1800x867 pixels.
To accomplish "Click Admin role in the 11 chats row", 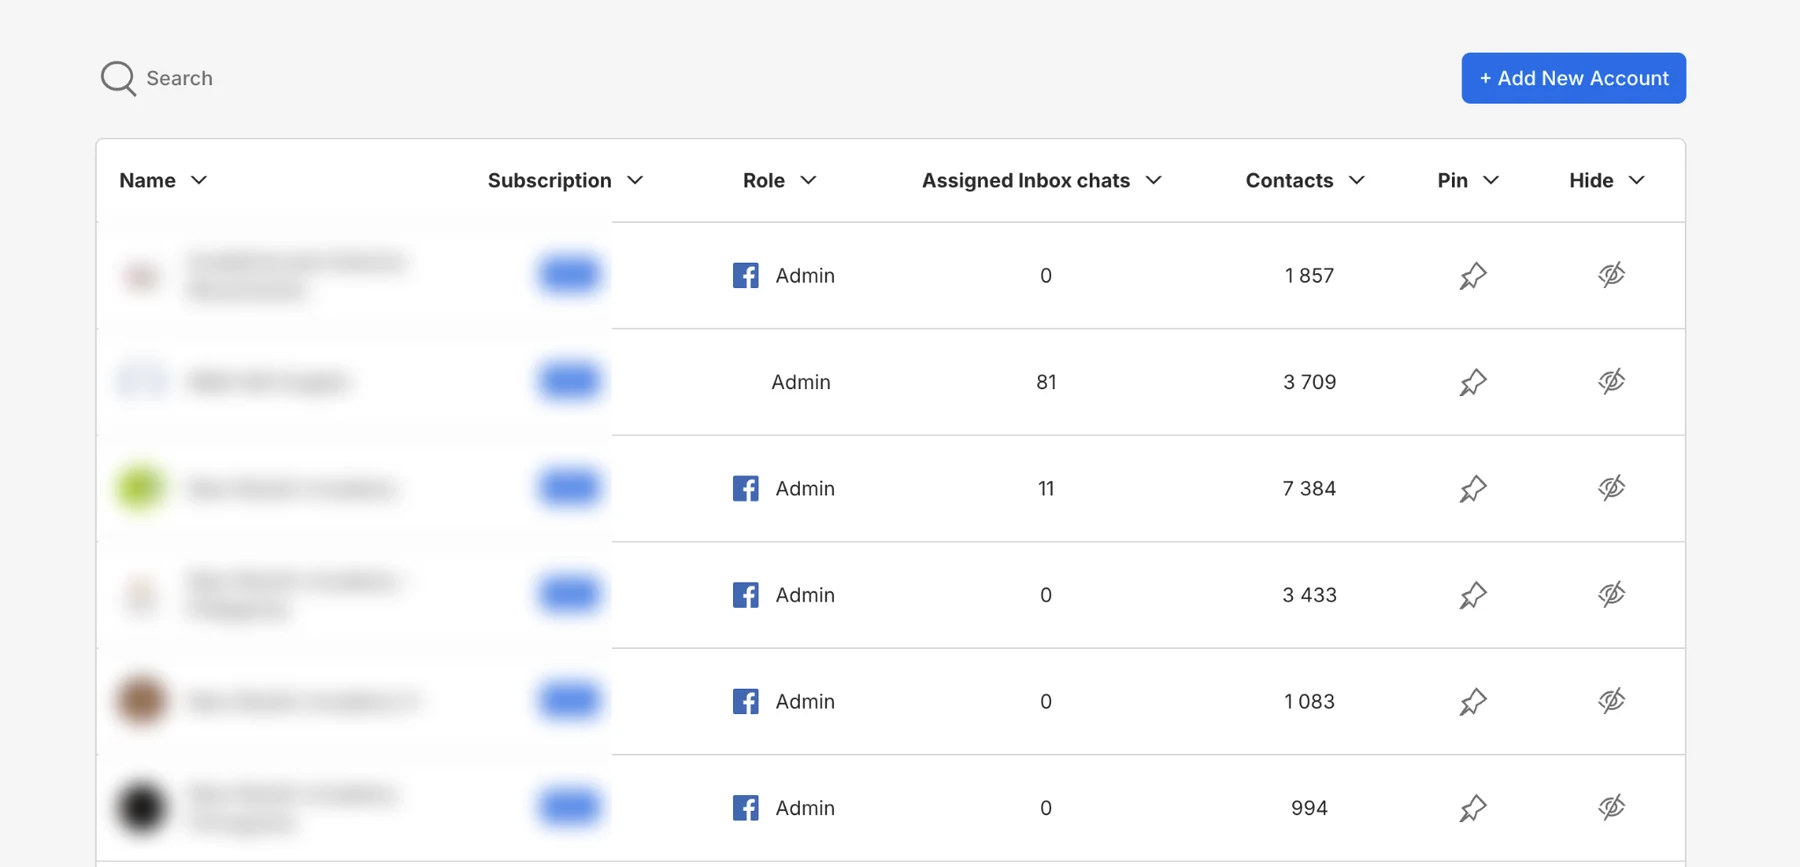I will (805, 488).
